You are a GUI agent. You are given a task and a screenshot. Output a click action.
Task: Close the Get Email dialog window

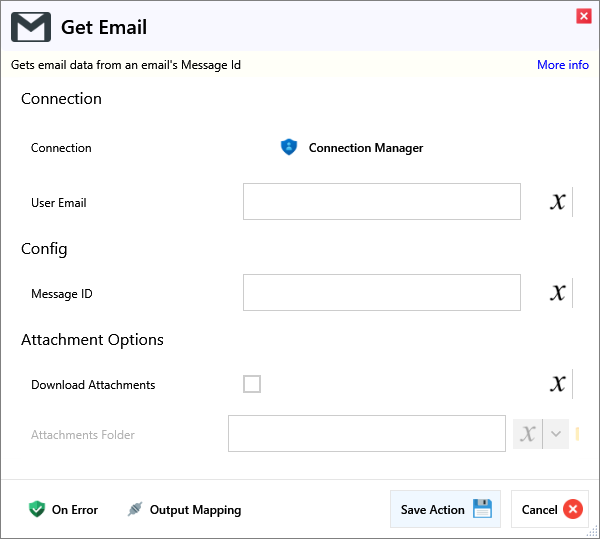[x=583, y=16]
